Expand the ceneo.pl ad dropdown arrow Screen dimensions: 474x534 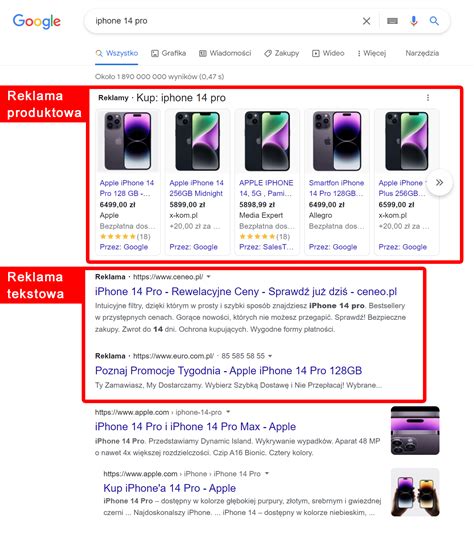pos(208,277)
